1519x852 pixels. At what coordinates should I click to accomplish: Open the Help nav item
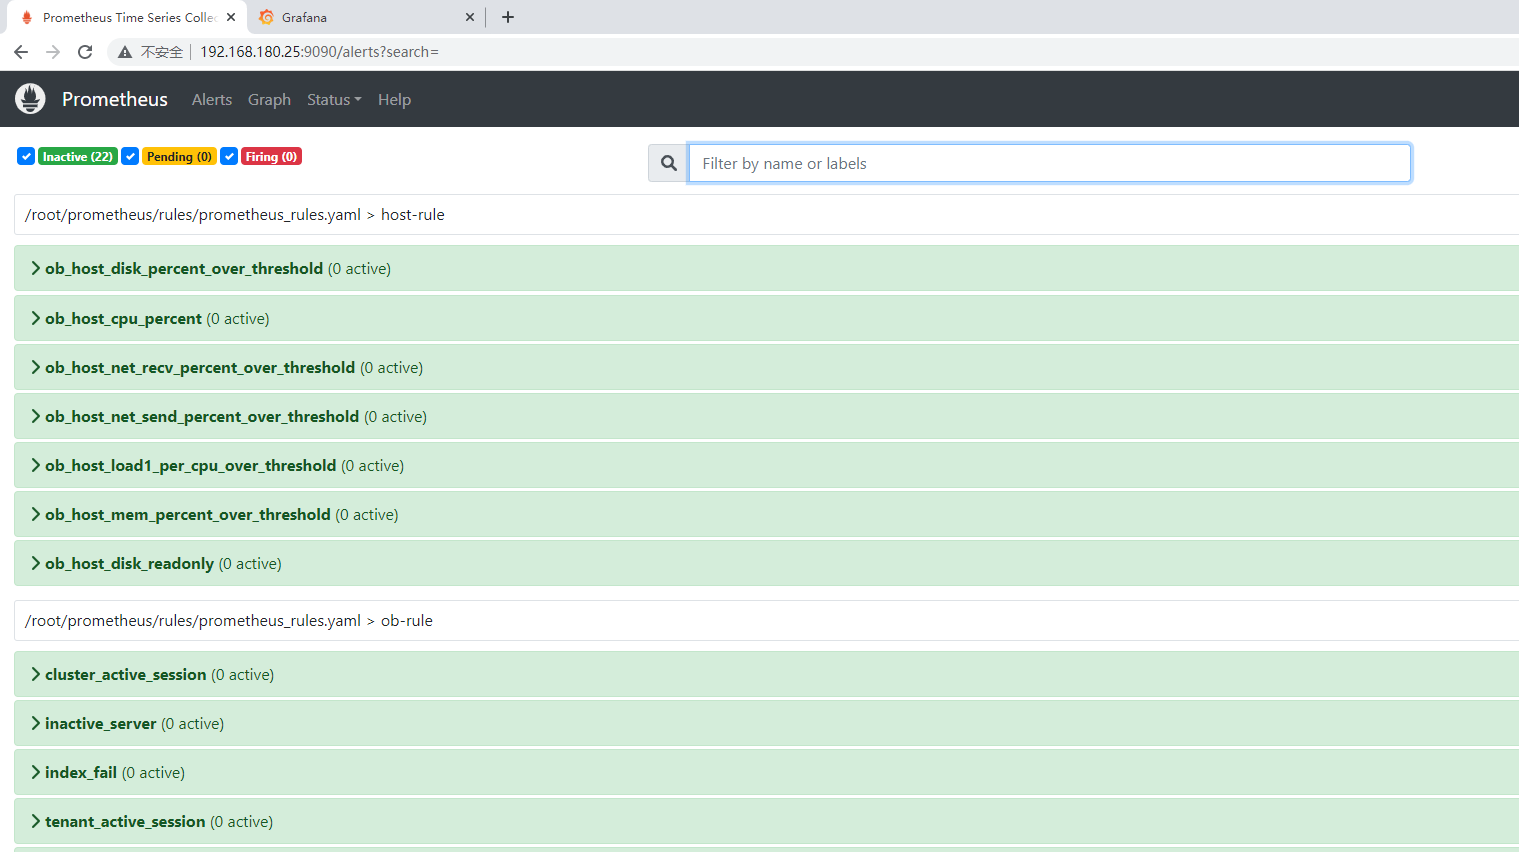pyautogui.click(x=394, y=99)
